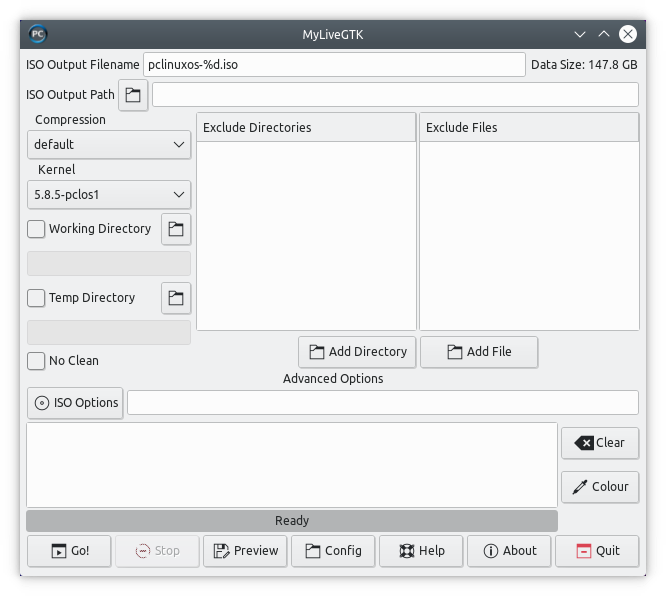Image resolution: width=666 pixels, height=596 pixels.
Task: Expand the Compression dropdown
Action: 109,145
